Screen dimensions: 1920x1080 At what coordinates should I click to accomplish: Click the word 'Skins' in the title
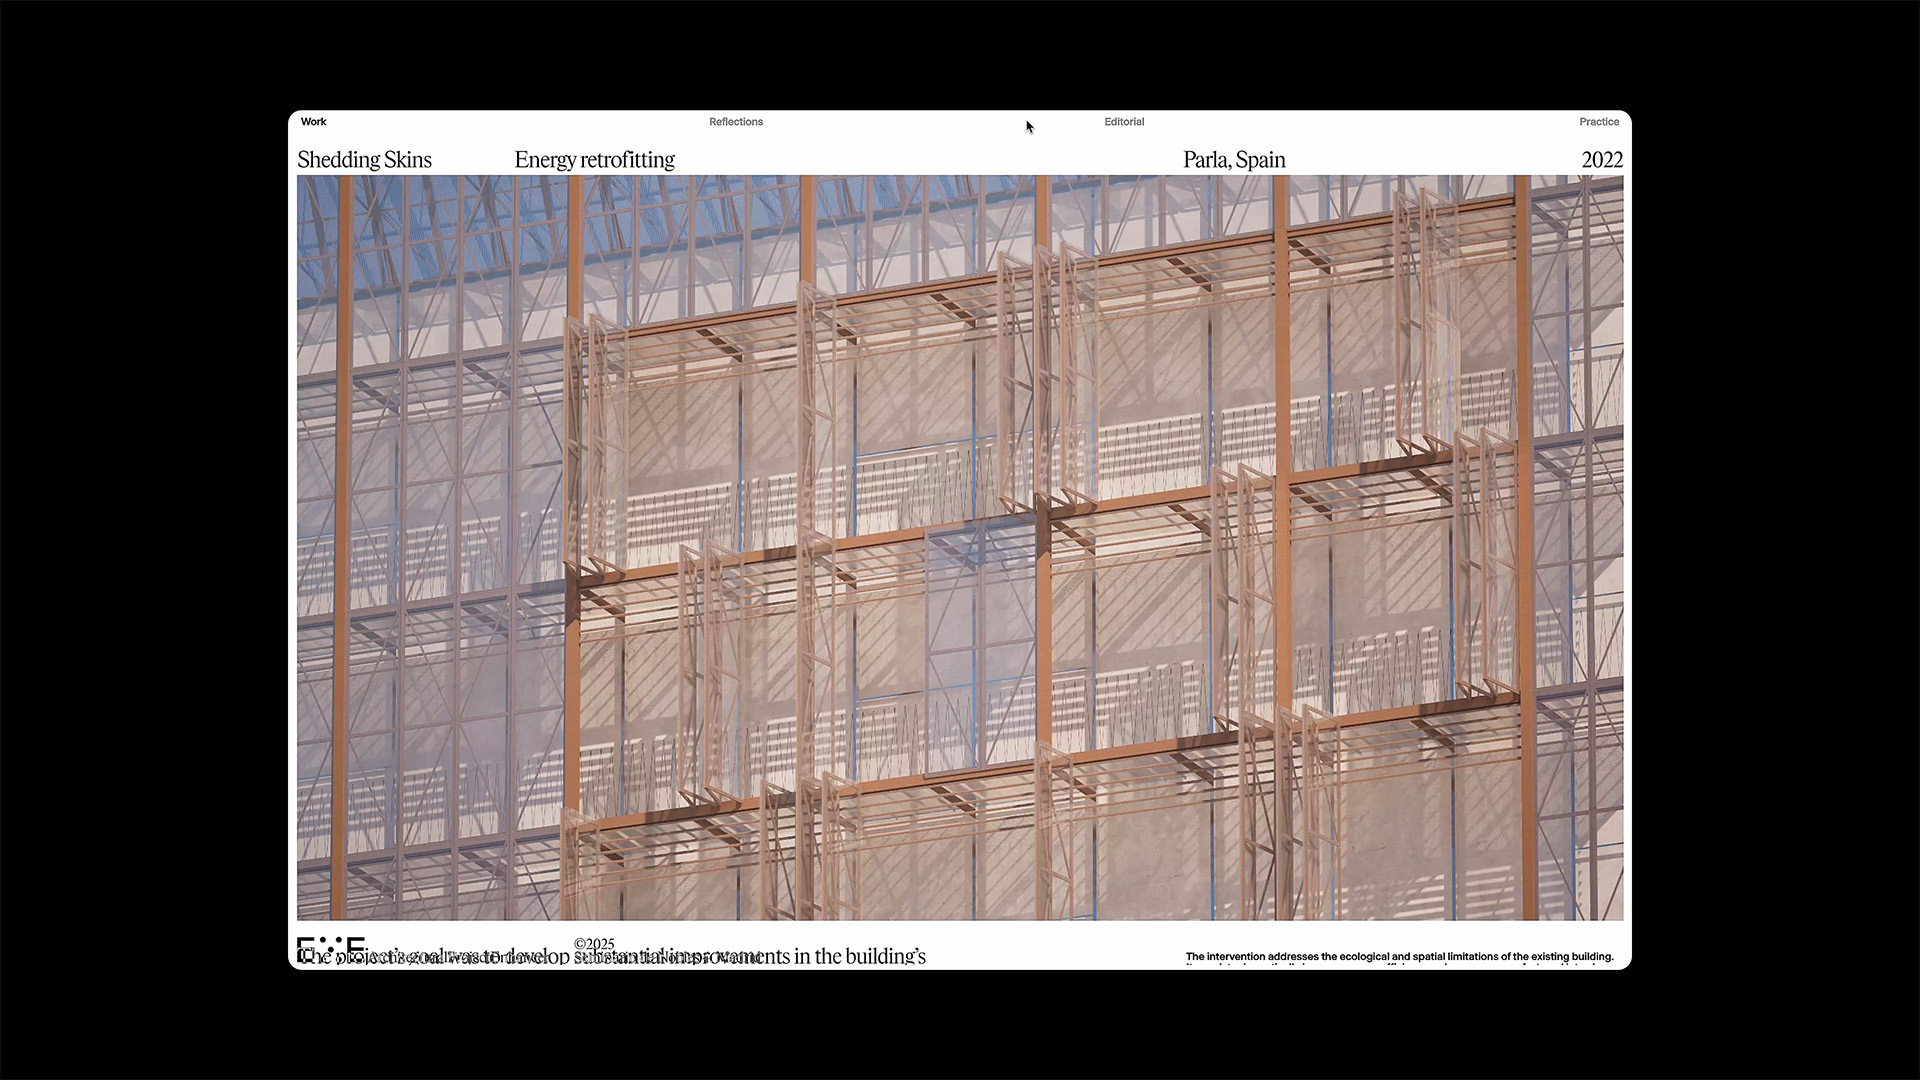(408, 160)
